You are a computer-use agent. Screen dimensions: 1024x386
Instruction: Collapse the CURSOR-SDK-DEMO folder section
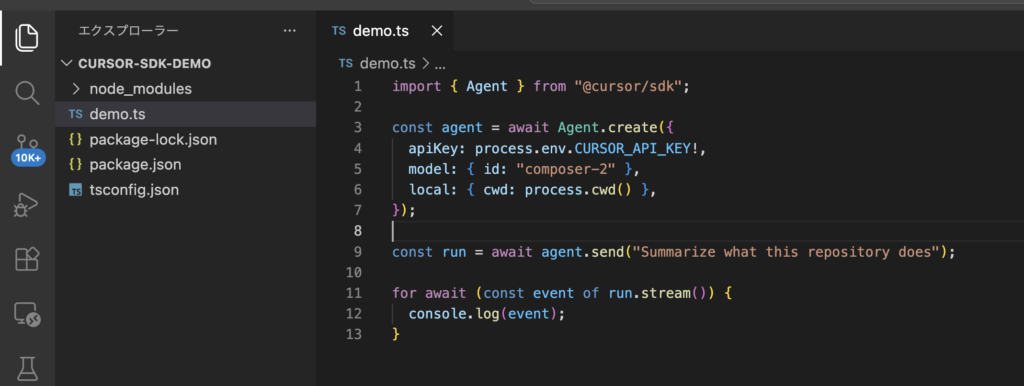point(185,63)
